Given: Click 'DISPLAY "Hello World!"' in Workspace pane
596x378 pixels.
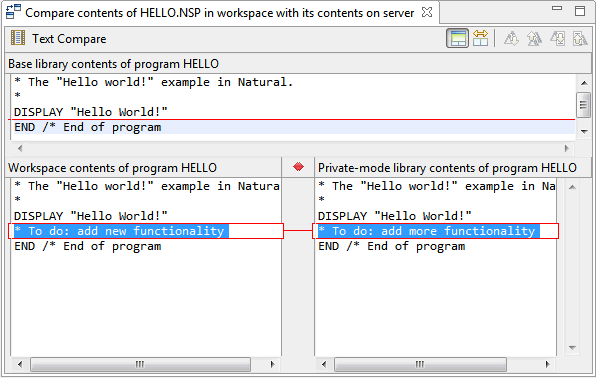Looking at the screenshot, I should [90, 216].
